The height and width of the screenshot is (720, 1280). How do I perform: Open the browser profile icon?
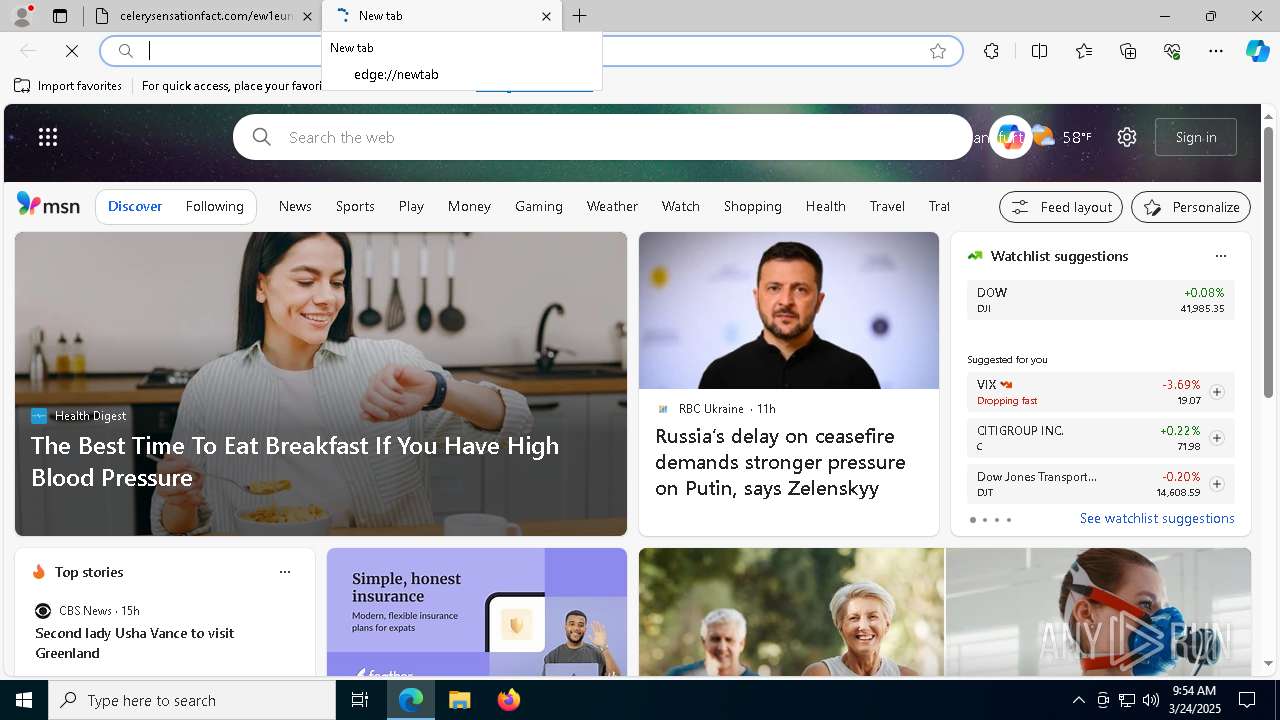(22, 16)
